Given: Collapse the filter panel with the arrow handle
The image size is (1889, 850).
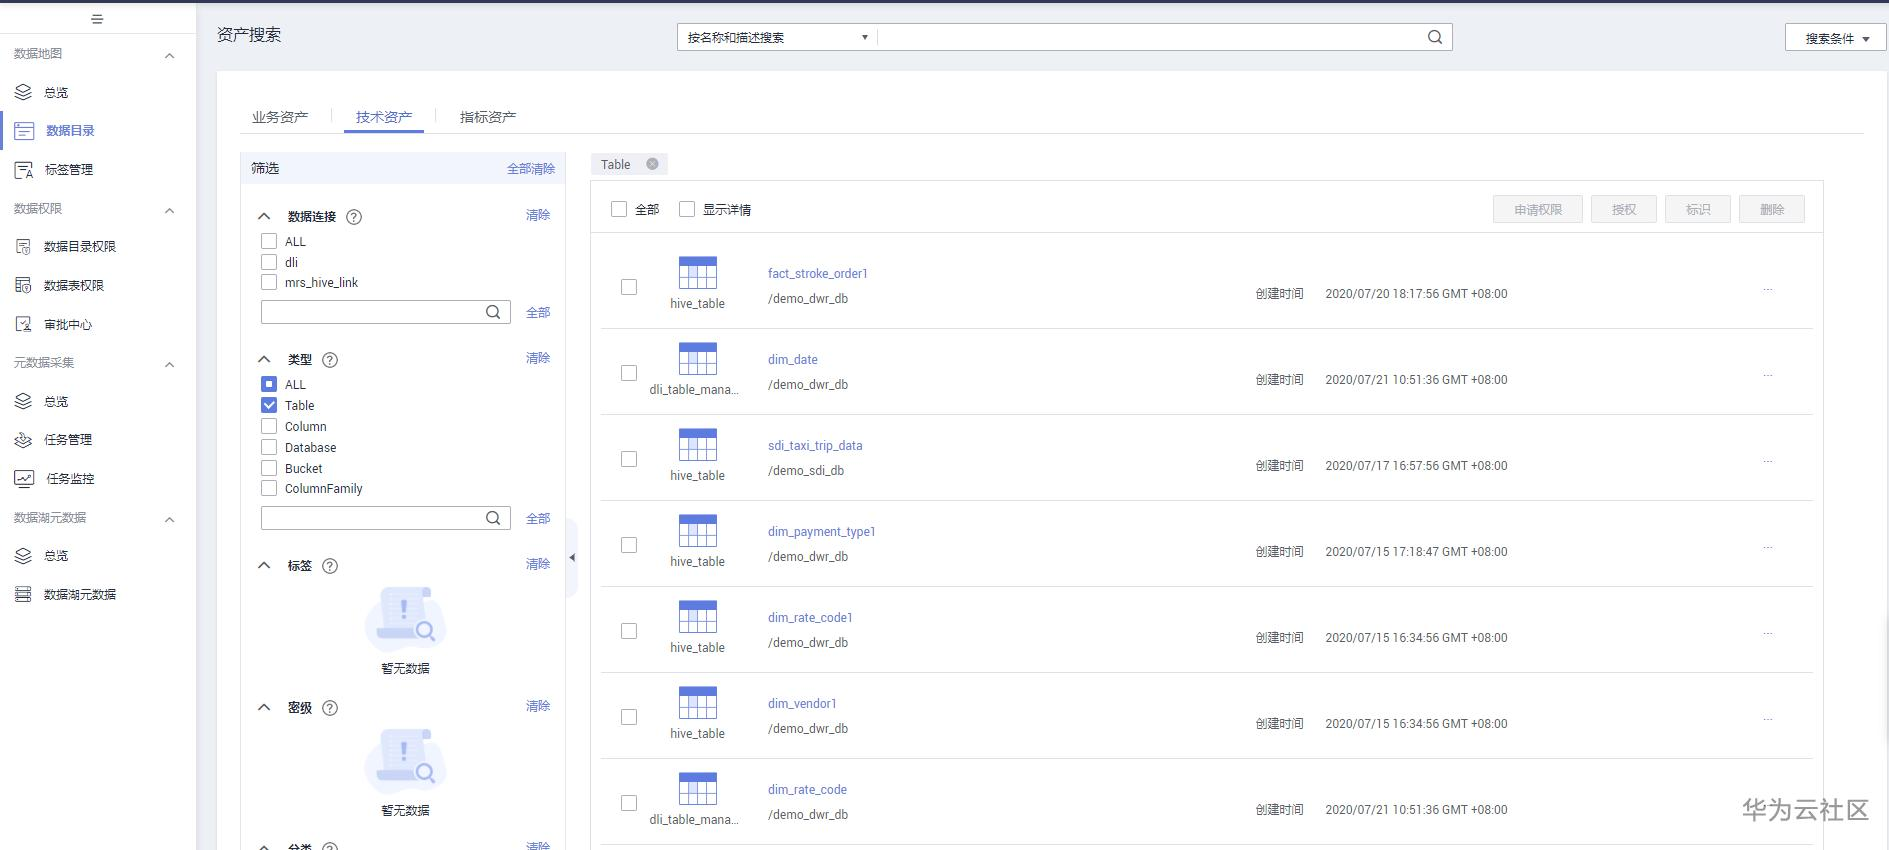Looking at the screenshot, I should coord(572,558).
